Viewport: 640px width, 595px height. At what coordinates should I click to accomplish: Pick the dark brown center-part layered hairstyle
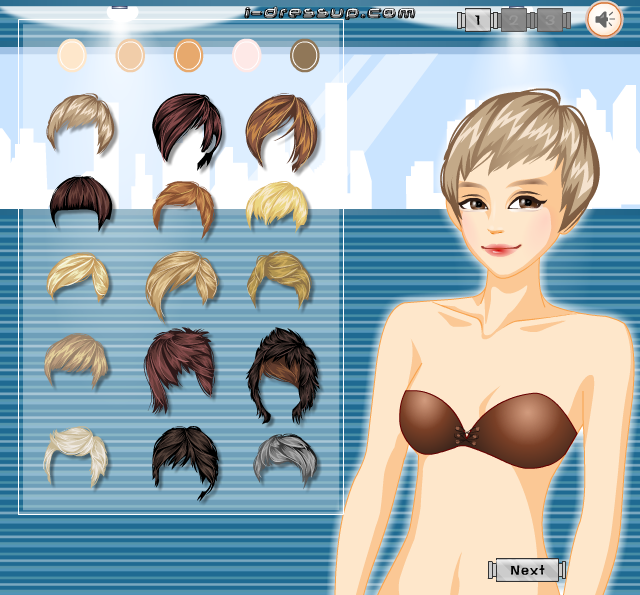coord(185,462)
